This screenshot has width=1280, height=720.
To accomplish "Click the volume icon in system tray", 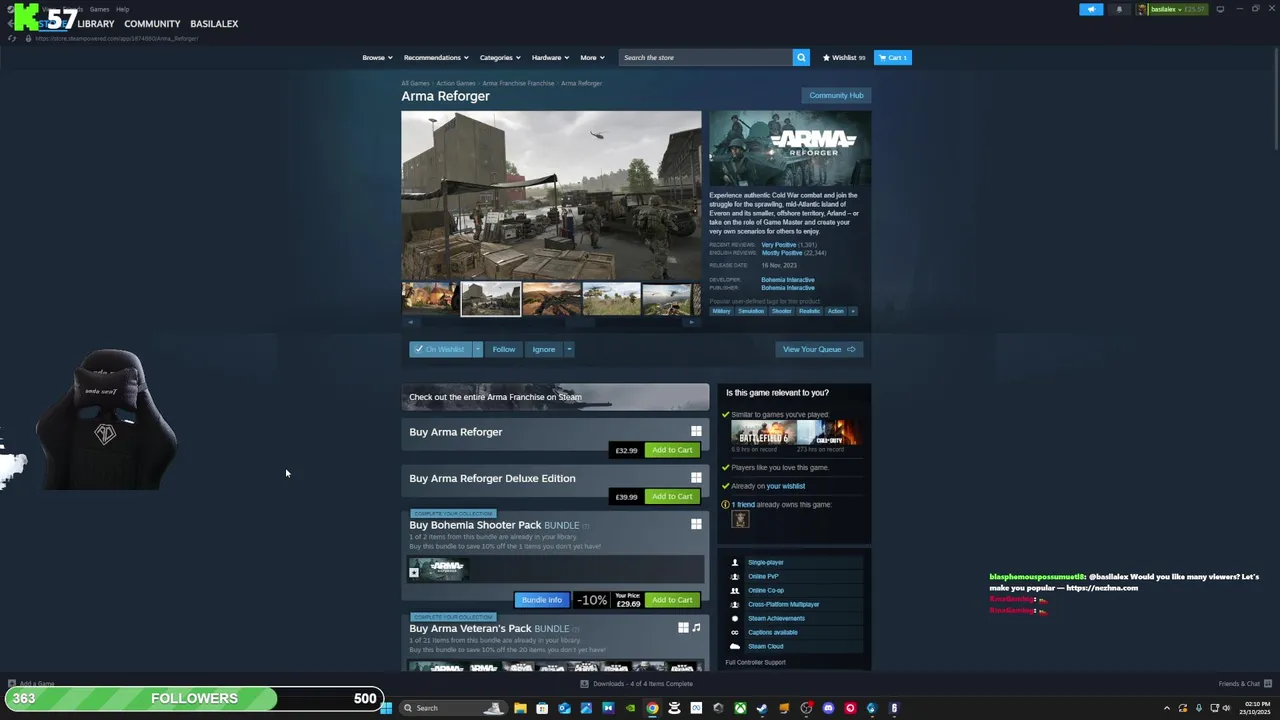I will click(x=1227, y=708).
